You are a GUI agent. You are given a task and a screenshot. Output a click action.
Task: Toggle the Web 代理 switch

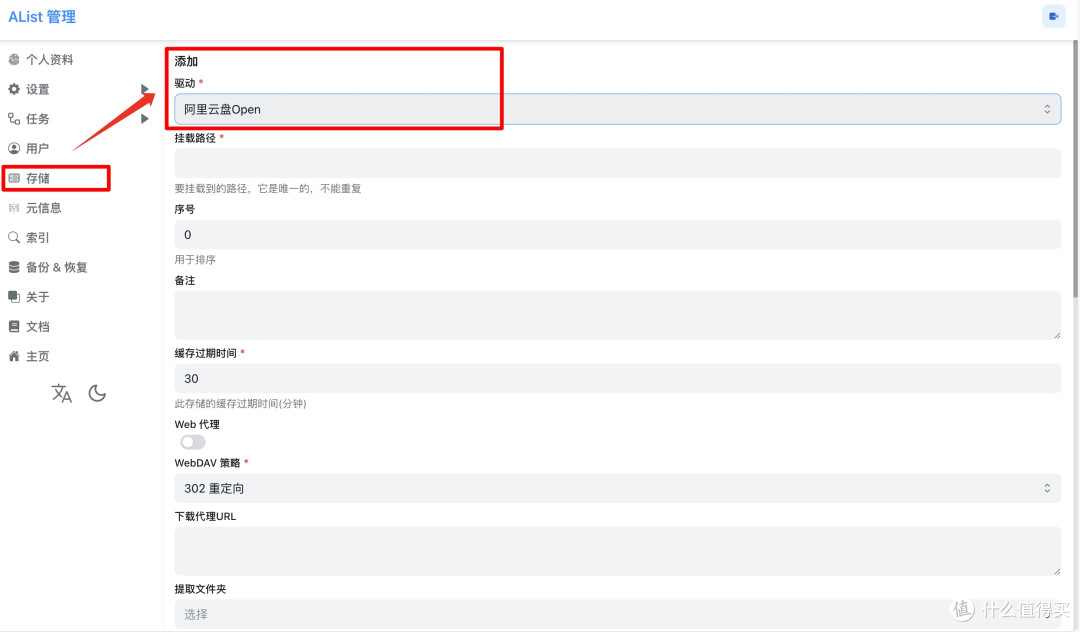193,442
